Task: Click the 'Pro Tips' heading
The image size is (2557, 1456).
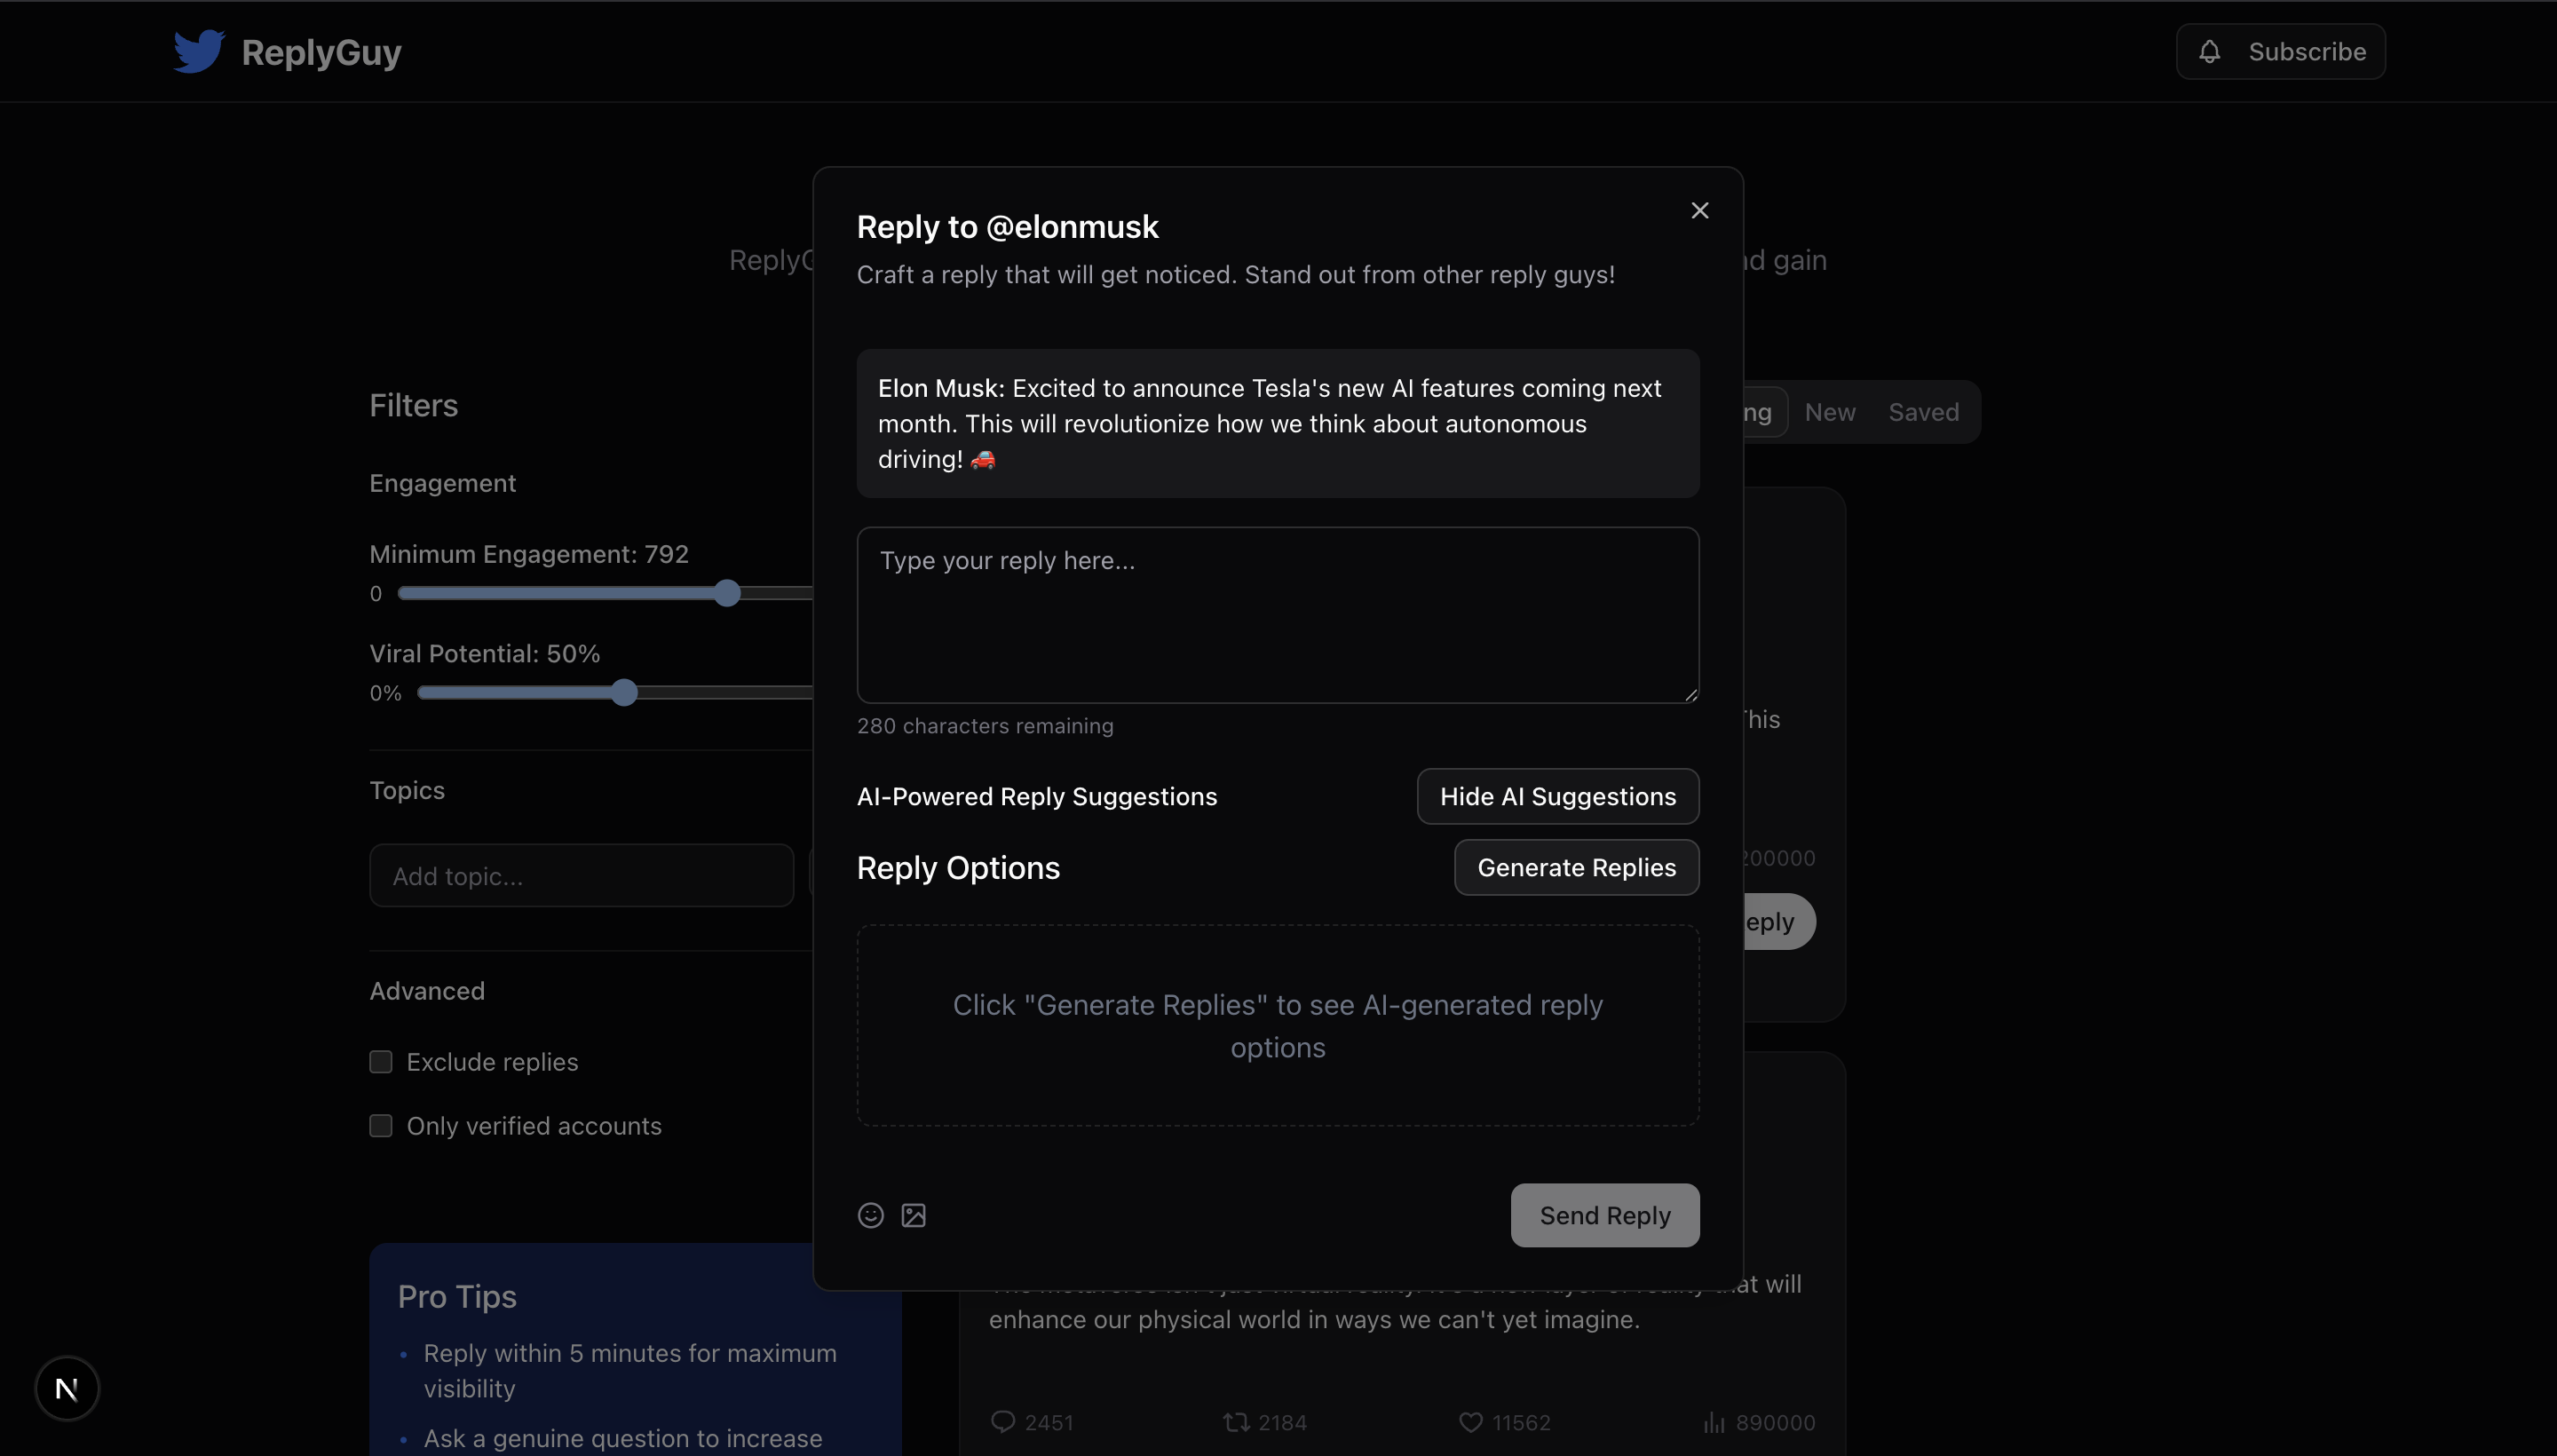Action: [456, 1296]
